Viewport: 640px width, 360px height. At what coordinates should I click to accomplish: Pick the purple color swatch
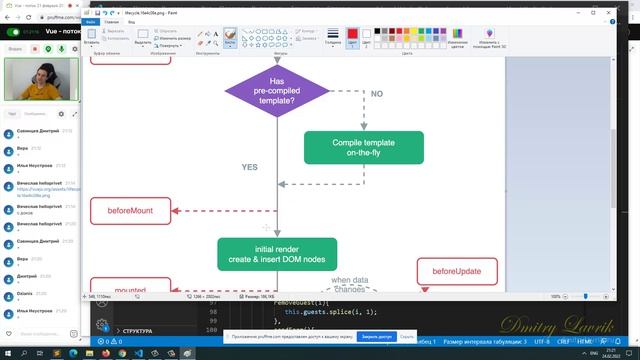tap(443, 31)
